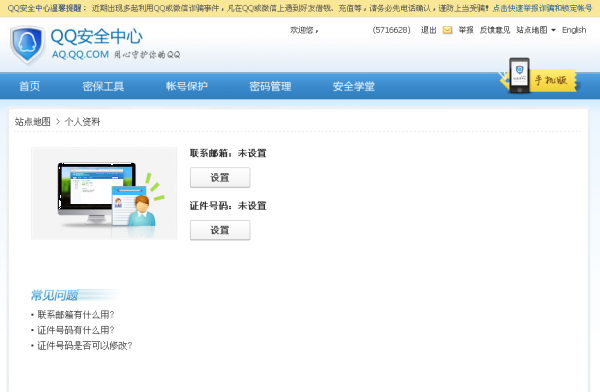
Task: Open FAQ 证件号码是否可以修改?
Action: (x=85, y=345)
